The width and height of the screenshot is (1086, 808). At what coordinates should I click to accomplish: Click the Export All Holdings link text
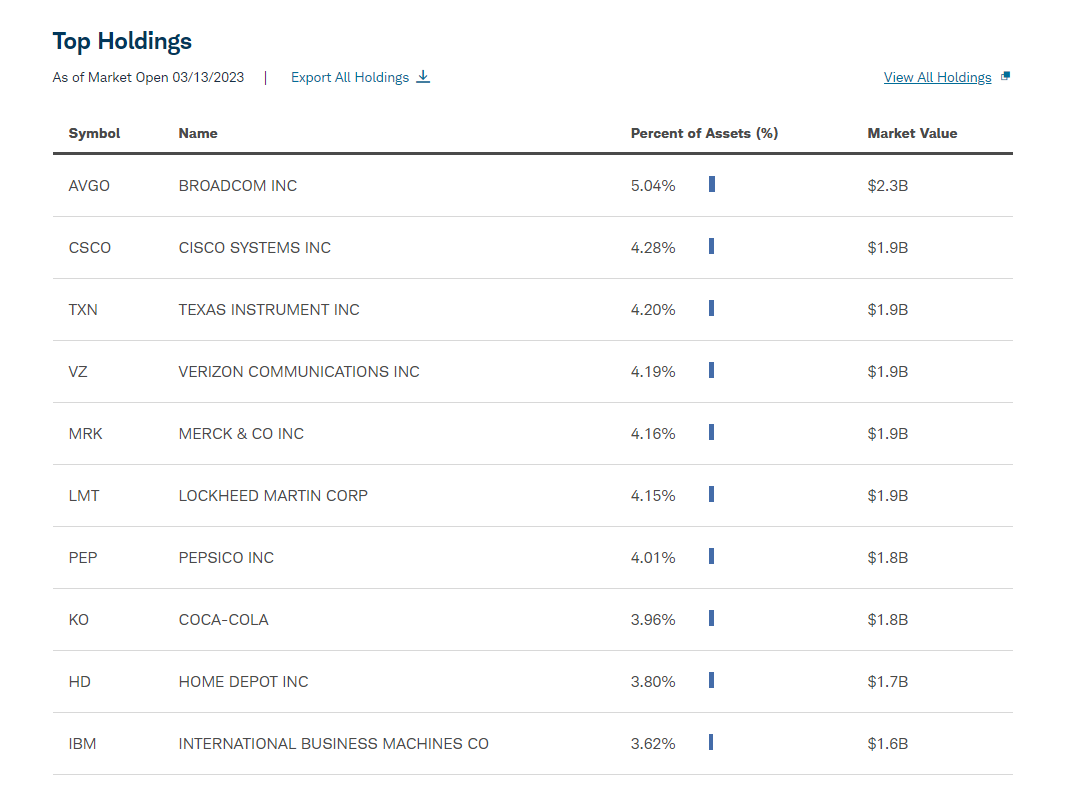pyautogui.click(x=350, y=78)
